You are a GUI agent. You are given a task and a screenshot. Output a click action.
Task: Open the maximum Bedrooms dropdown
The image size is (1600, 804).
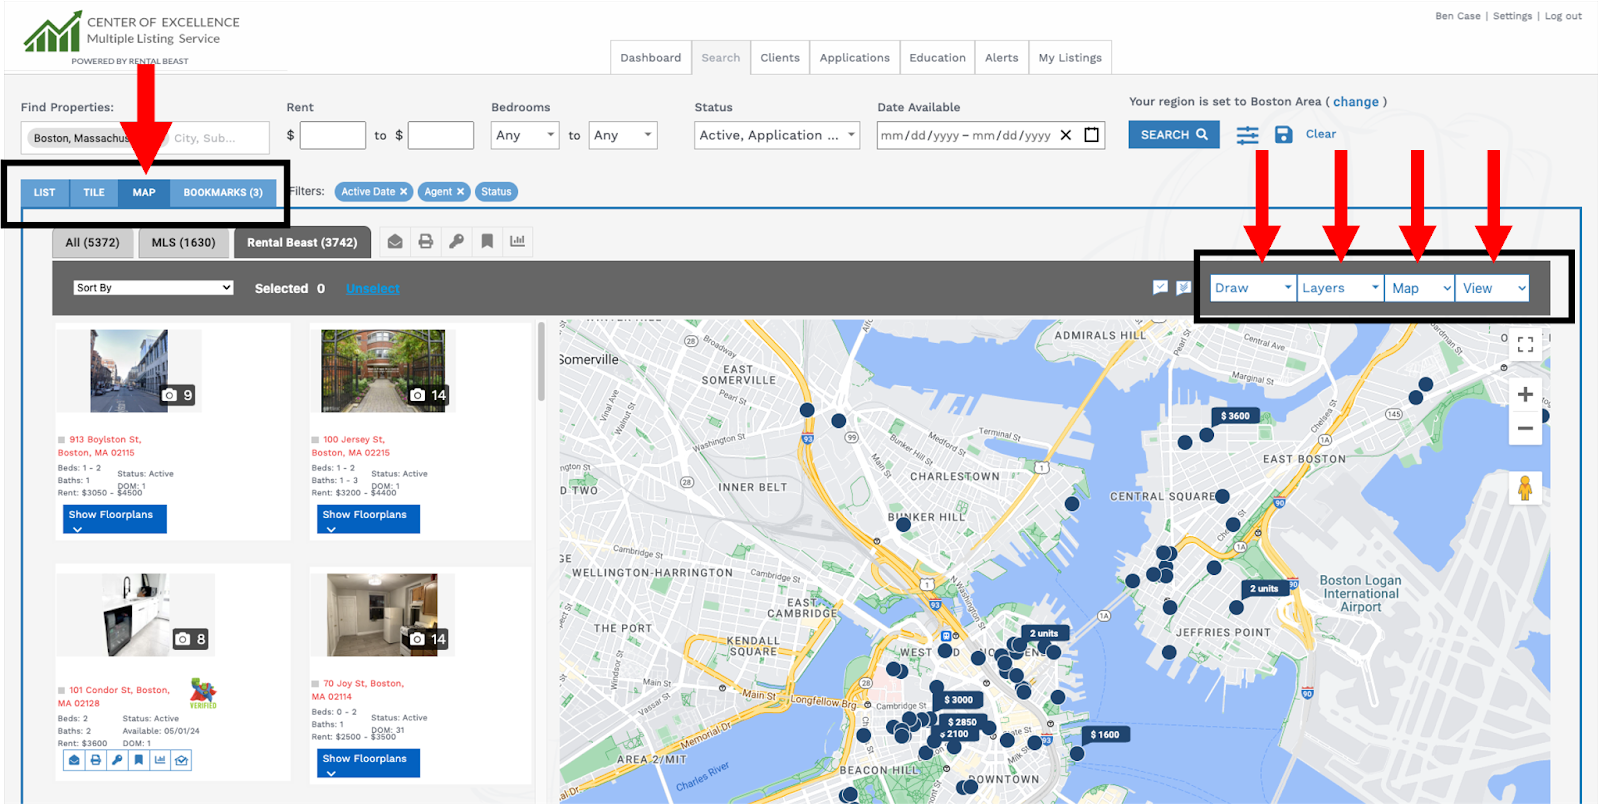(623, 135)
